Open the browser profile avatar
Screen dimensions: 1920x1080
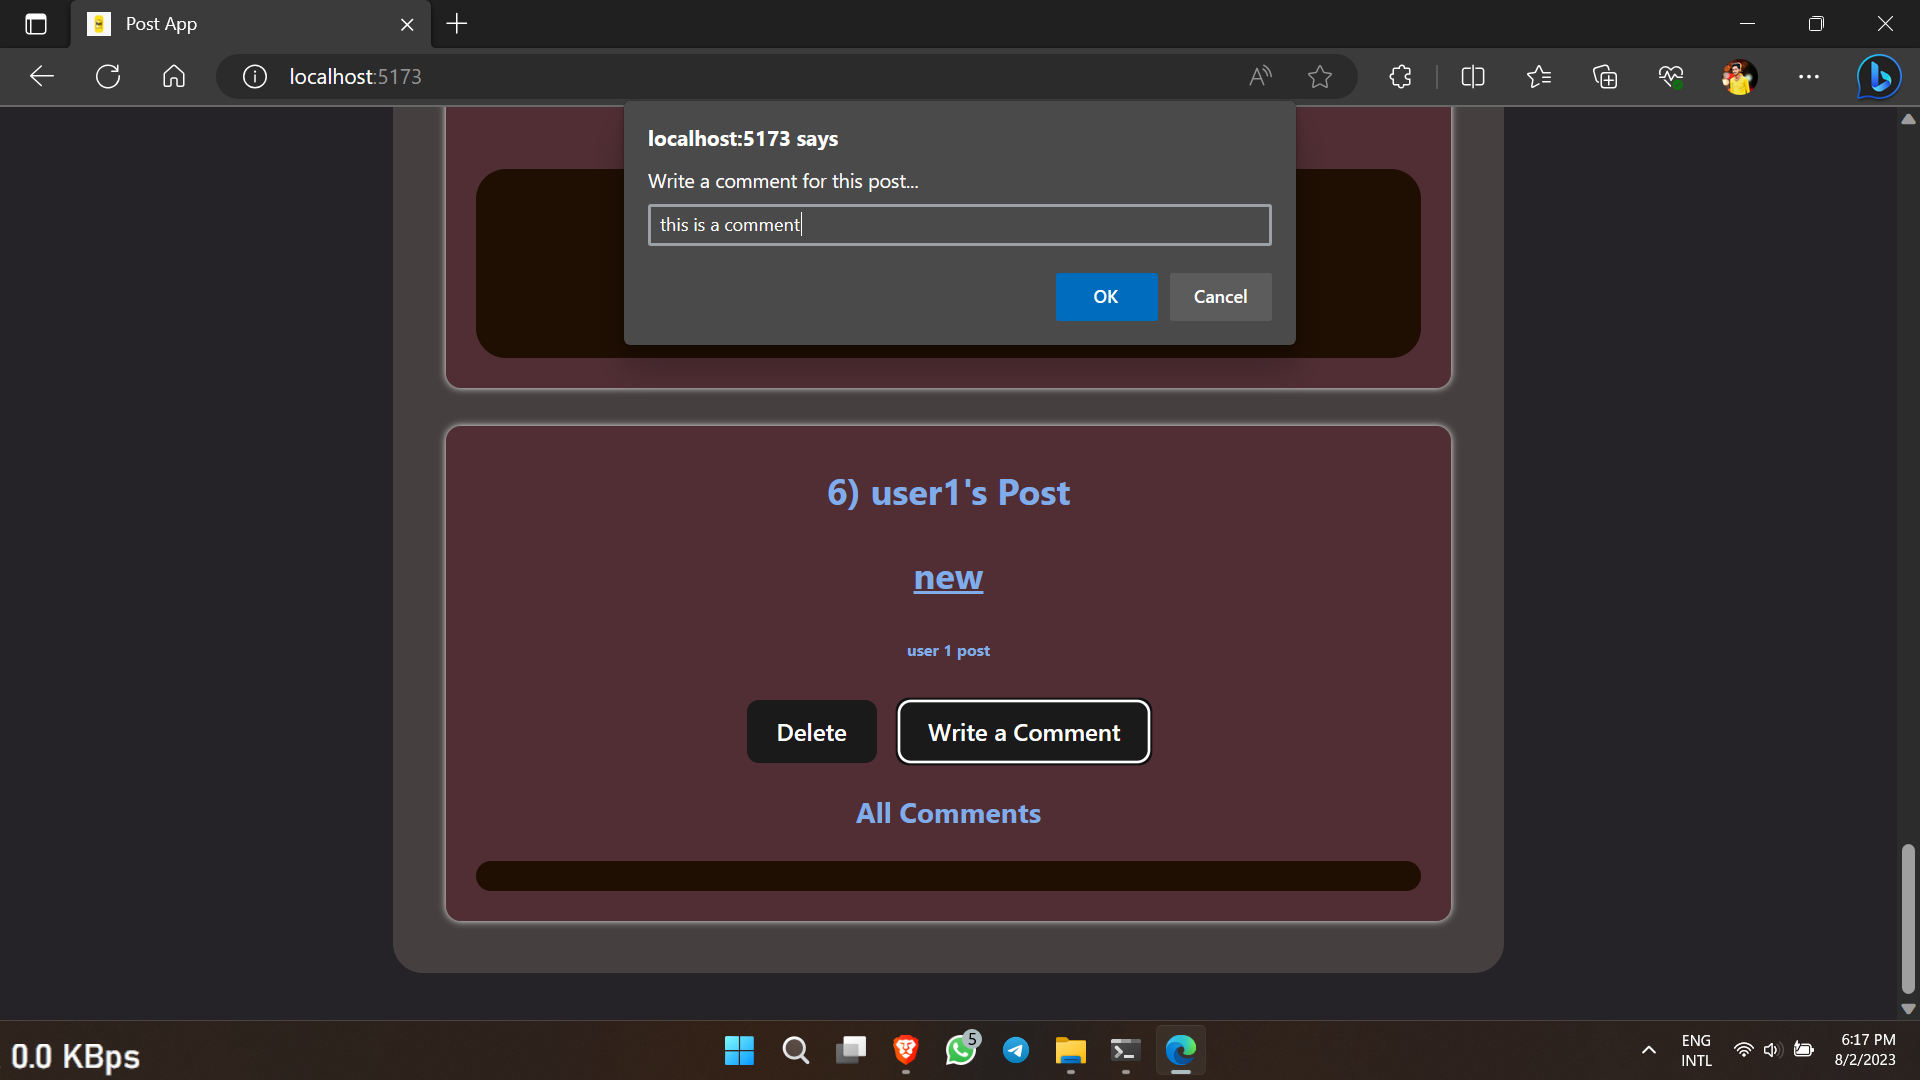point(1740,77)
